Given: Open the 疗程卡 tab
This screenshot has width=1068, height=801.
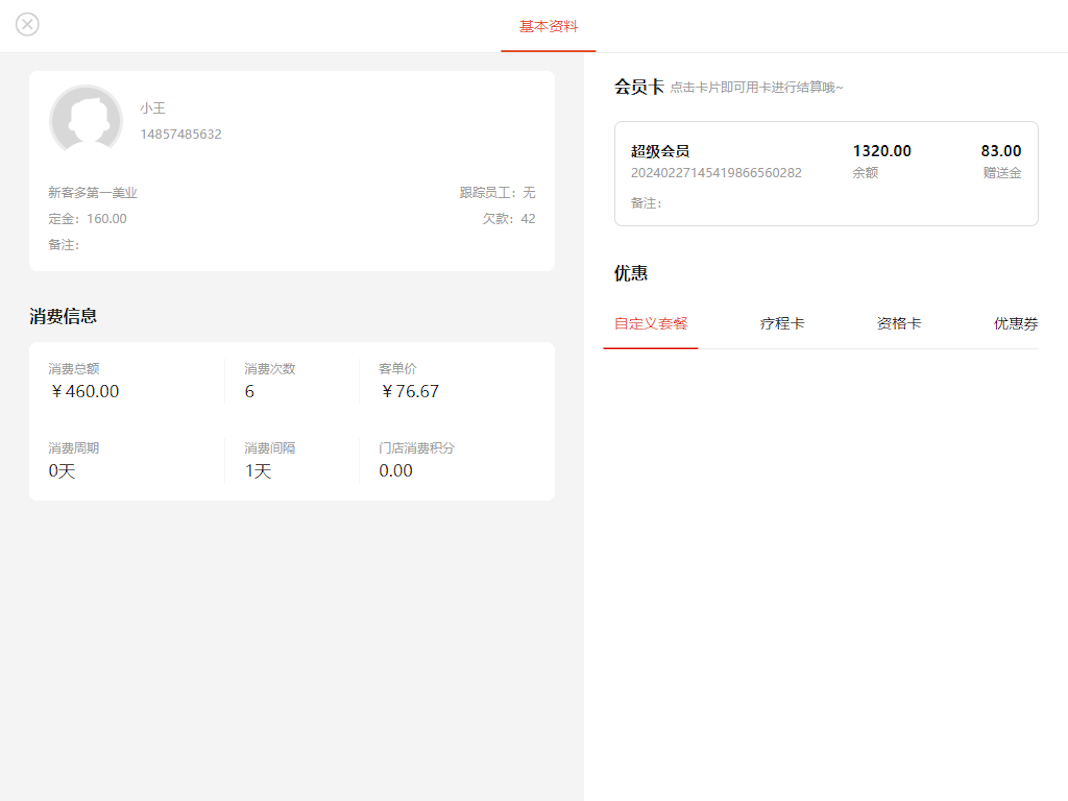Looking at the screenshot, I should click(782, 324).
